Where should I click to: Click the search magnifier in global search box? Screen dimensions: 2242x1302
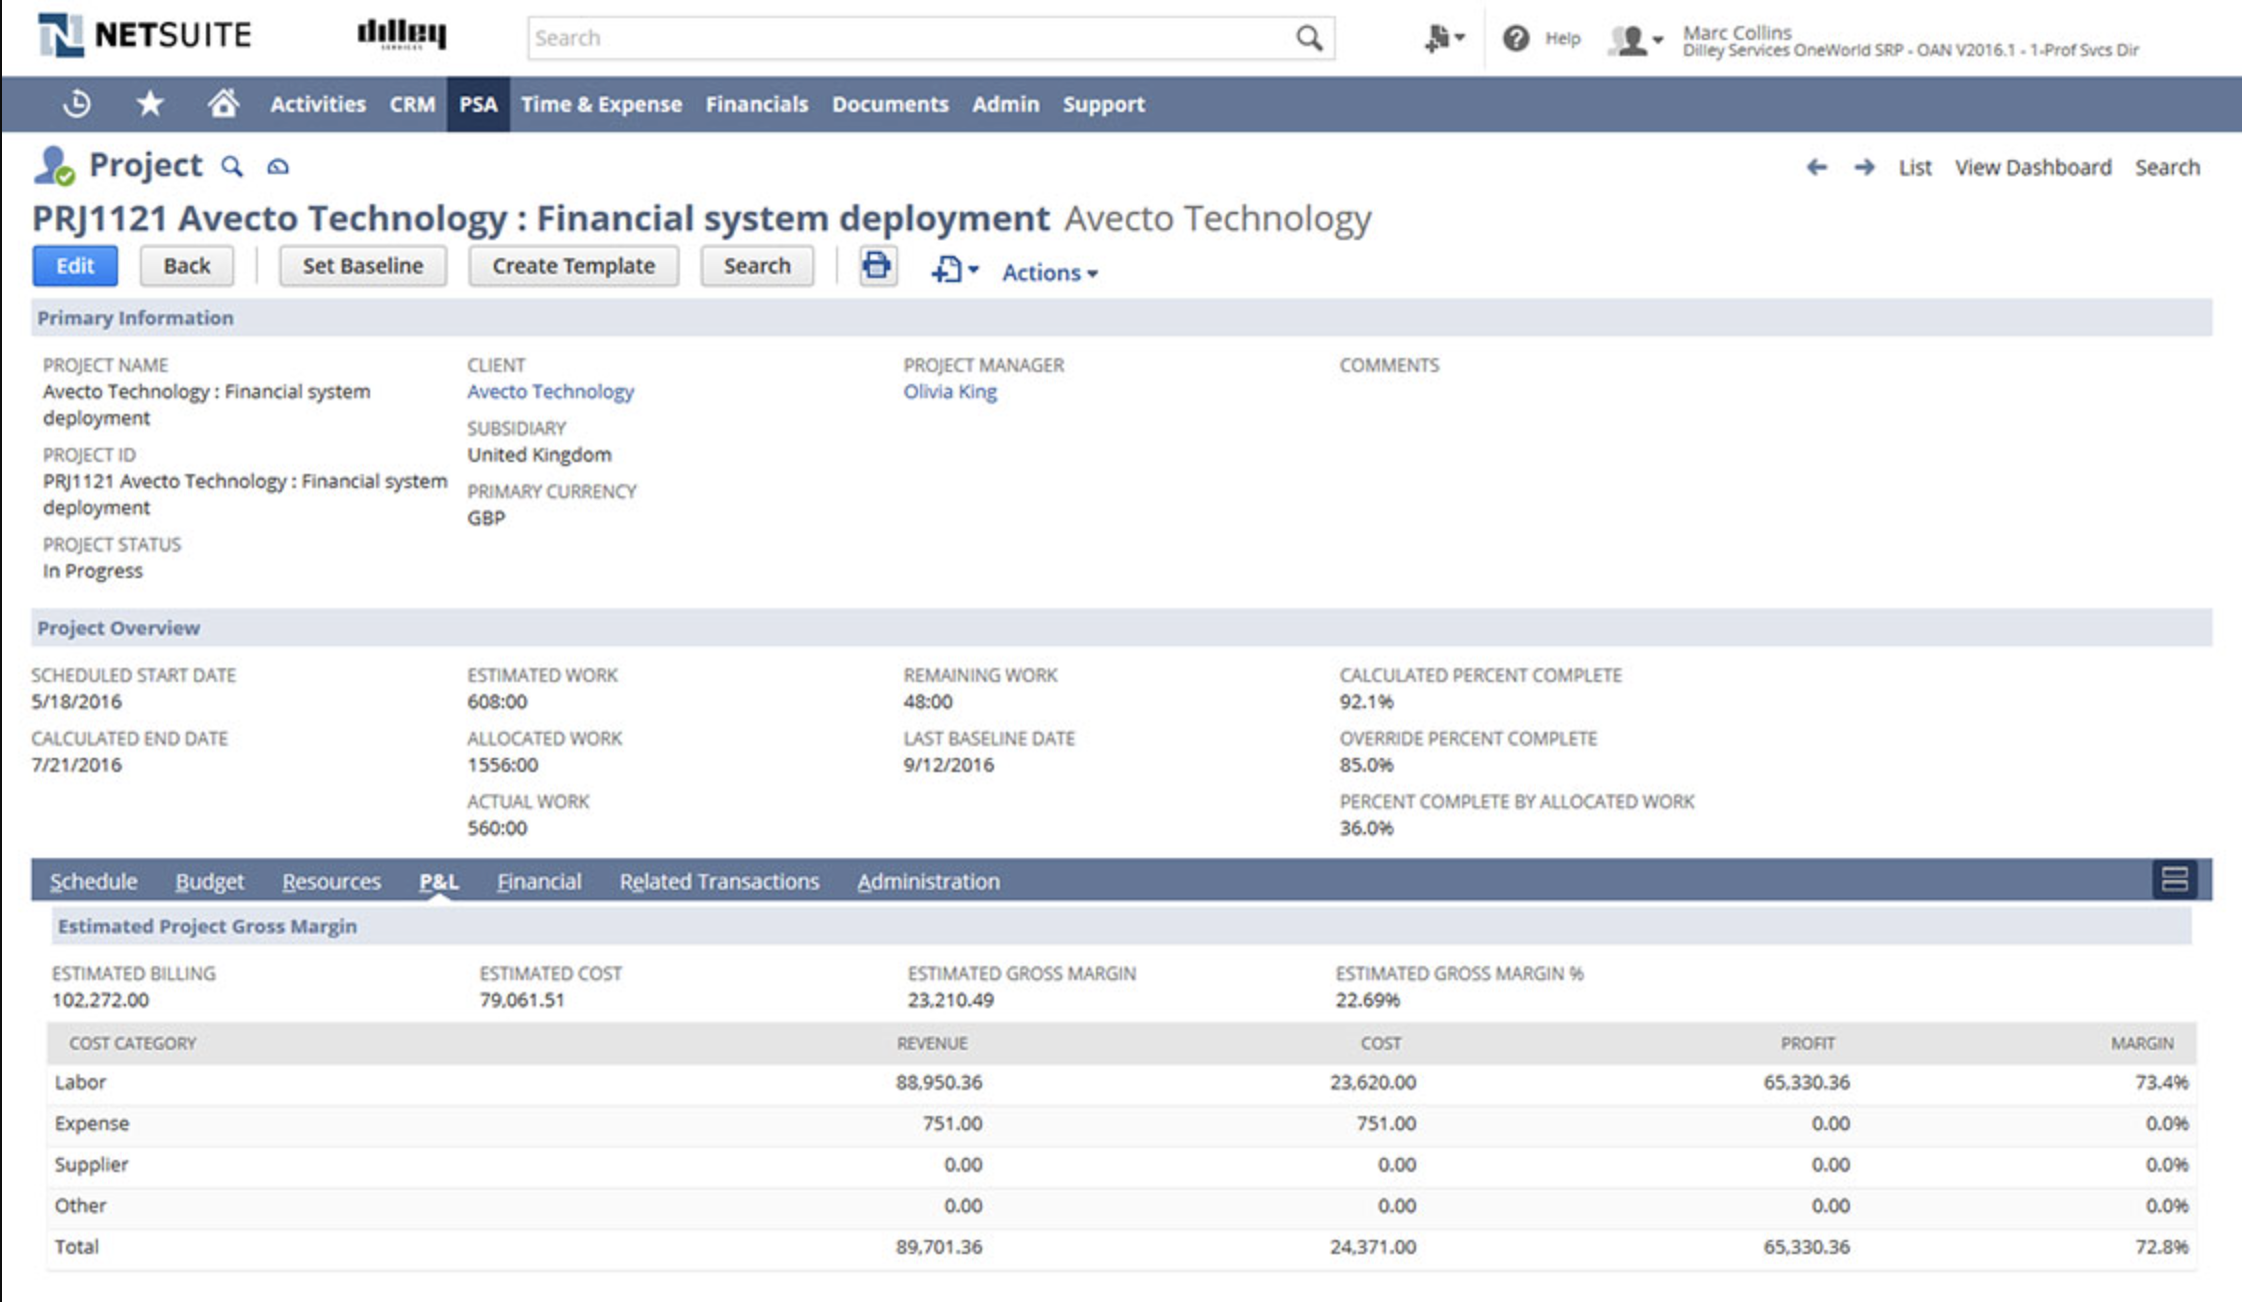pyautogui.click(x=1308, y=38)
